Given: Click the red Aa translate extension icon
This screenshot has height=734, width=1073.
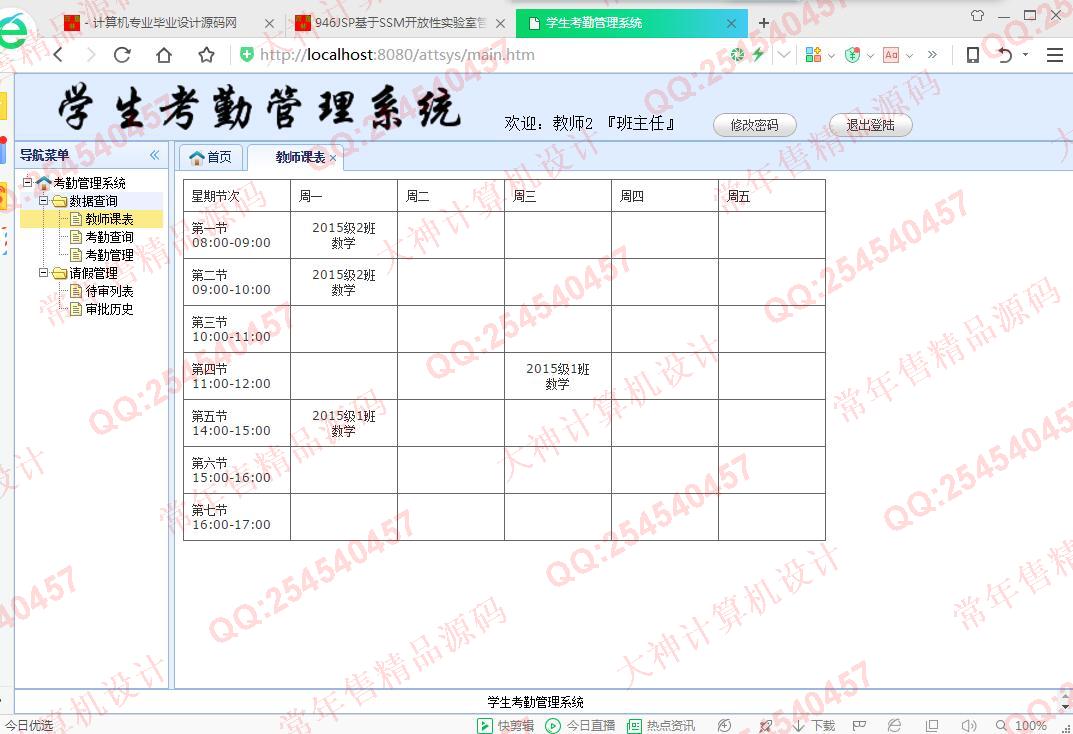Looking at the screenshot, I should 890,55.
